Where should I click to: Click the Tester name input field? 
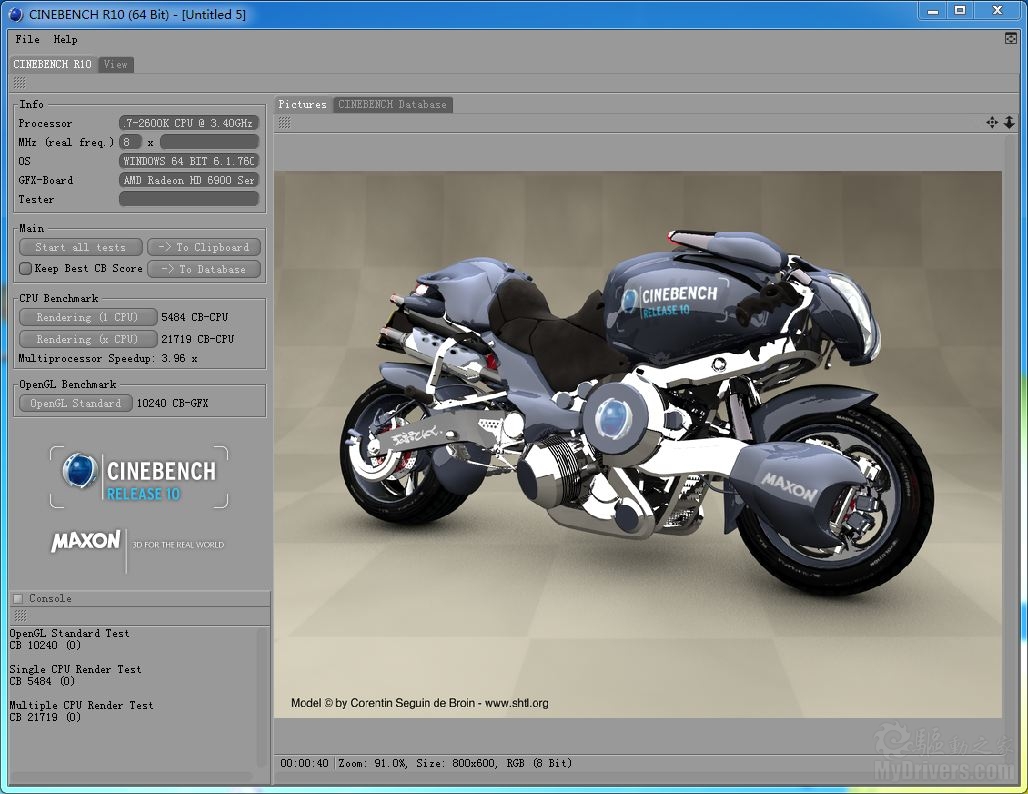point(189,199)
